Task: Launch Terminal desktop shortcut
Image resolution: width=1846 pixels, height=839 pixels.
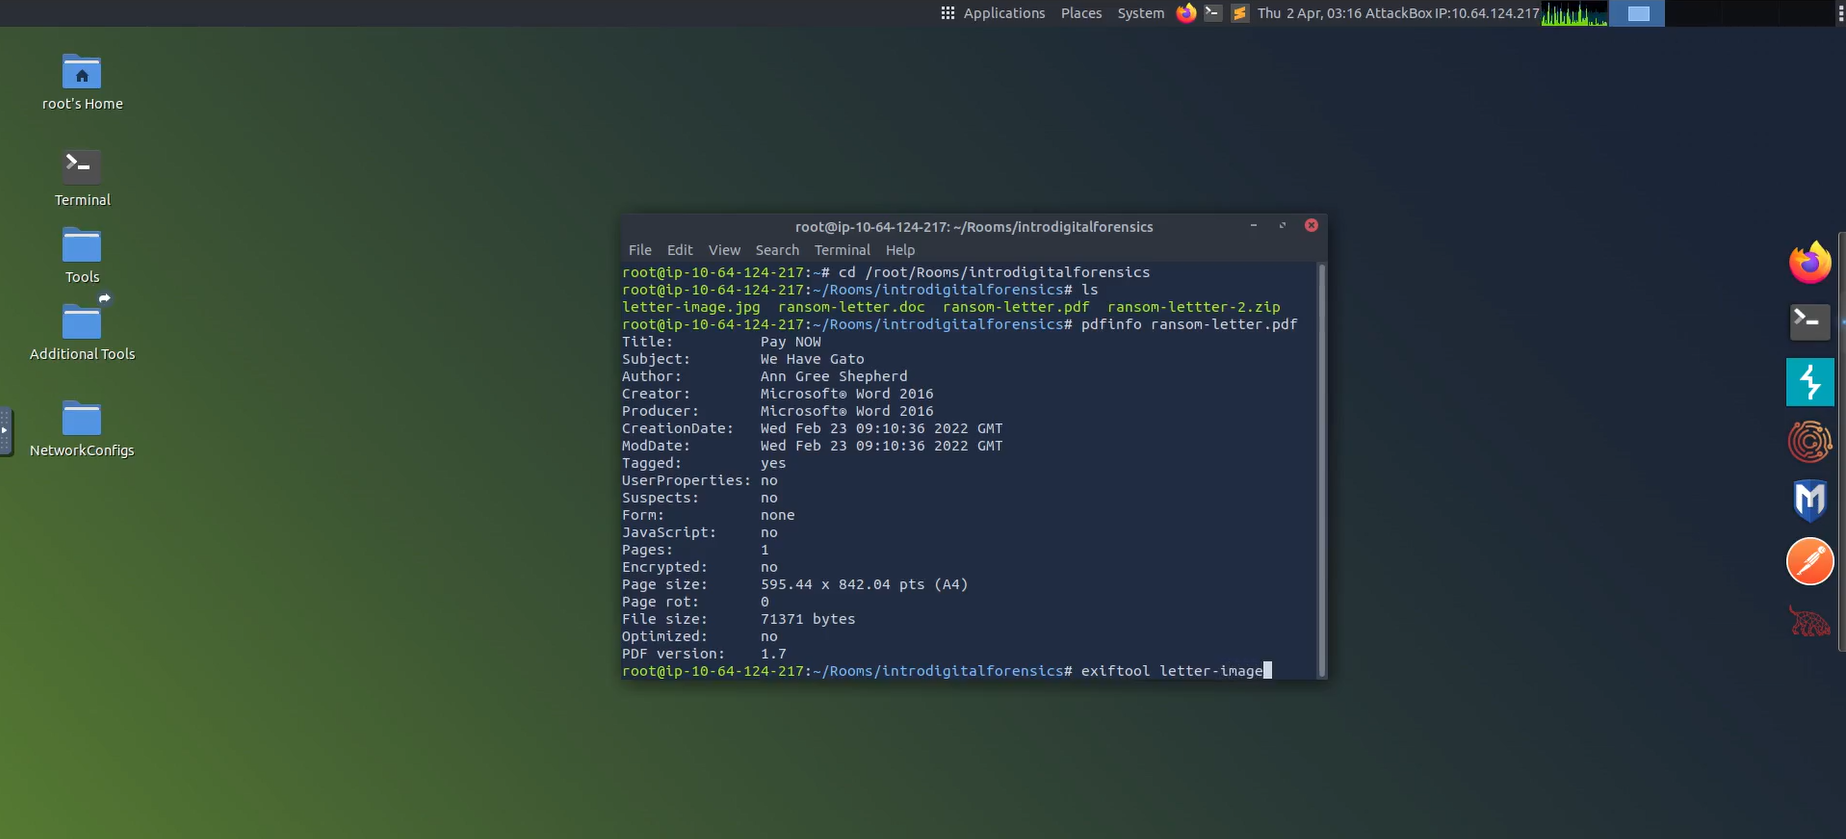Action: point(80,165)
